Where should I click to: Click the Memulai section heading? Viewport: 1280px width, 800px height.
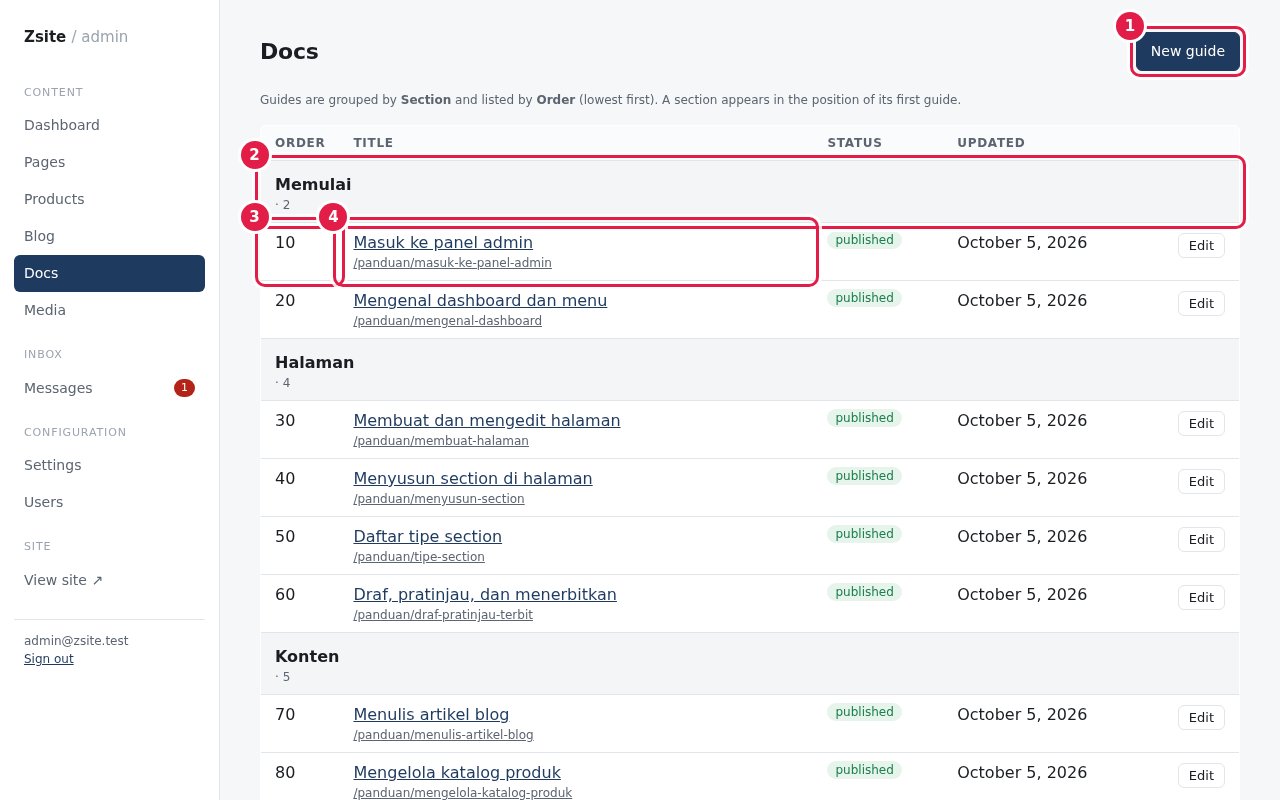click(x=313, y=184)
